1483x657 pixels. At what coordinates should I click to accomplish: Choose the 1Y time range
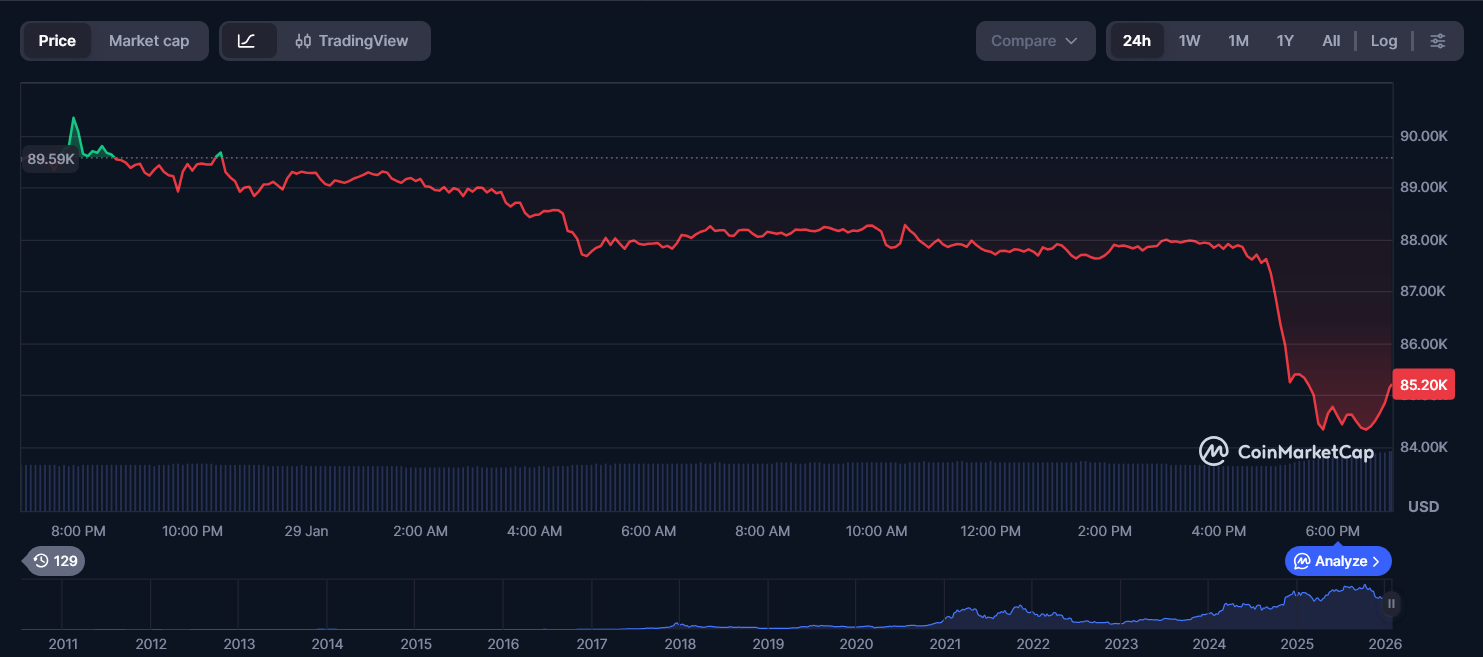coord(1285,41)
